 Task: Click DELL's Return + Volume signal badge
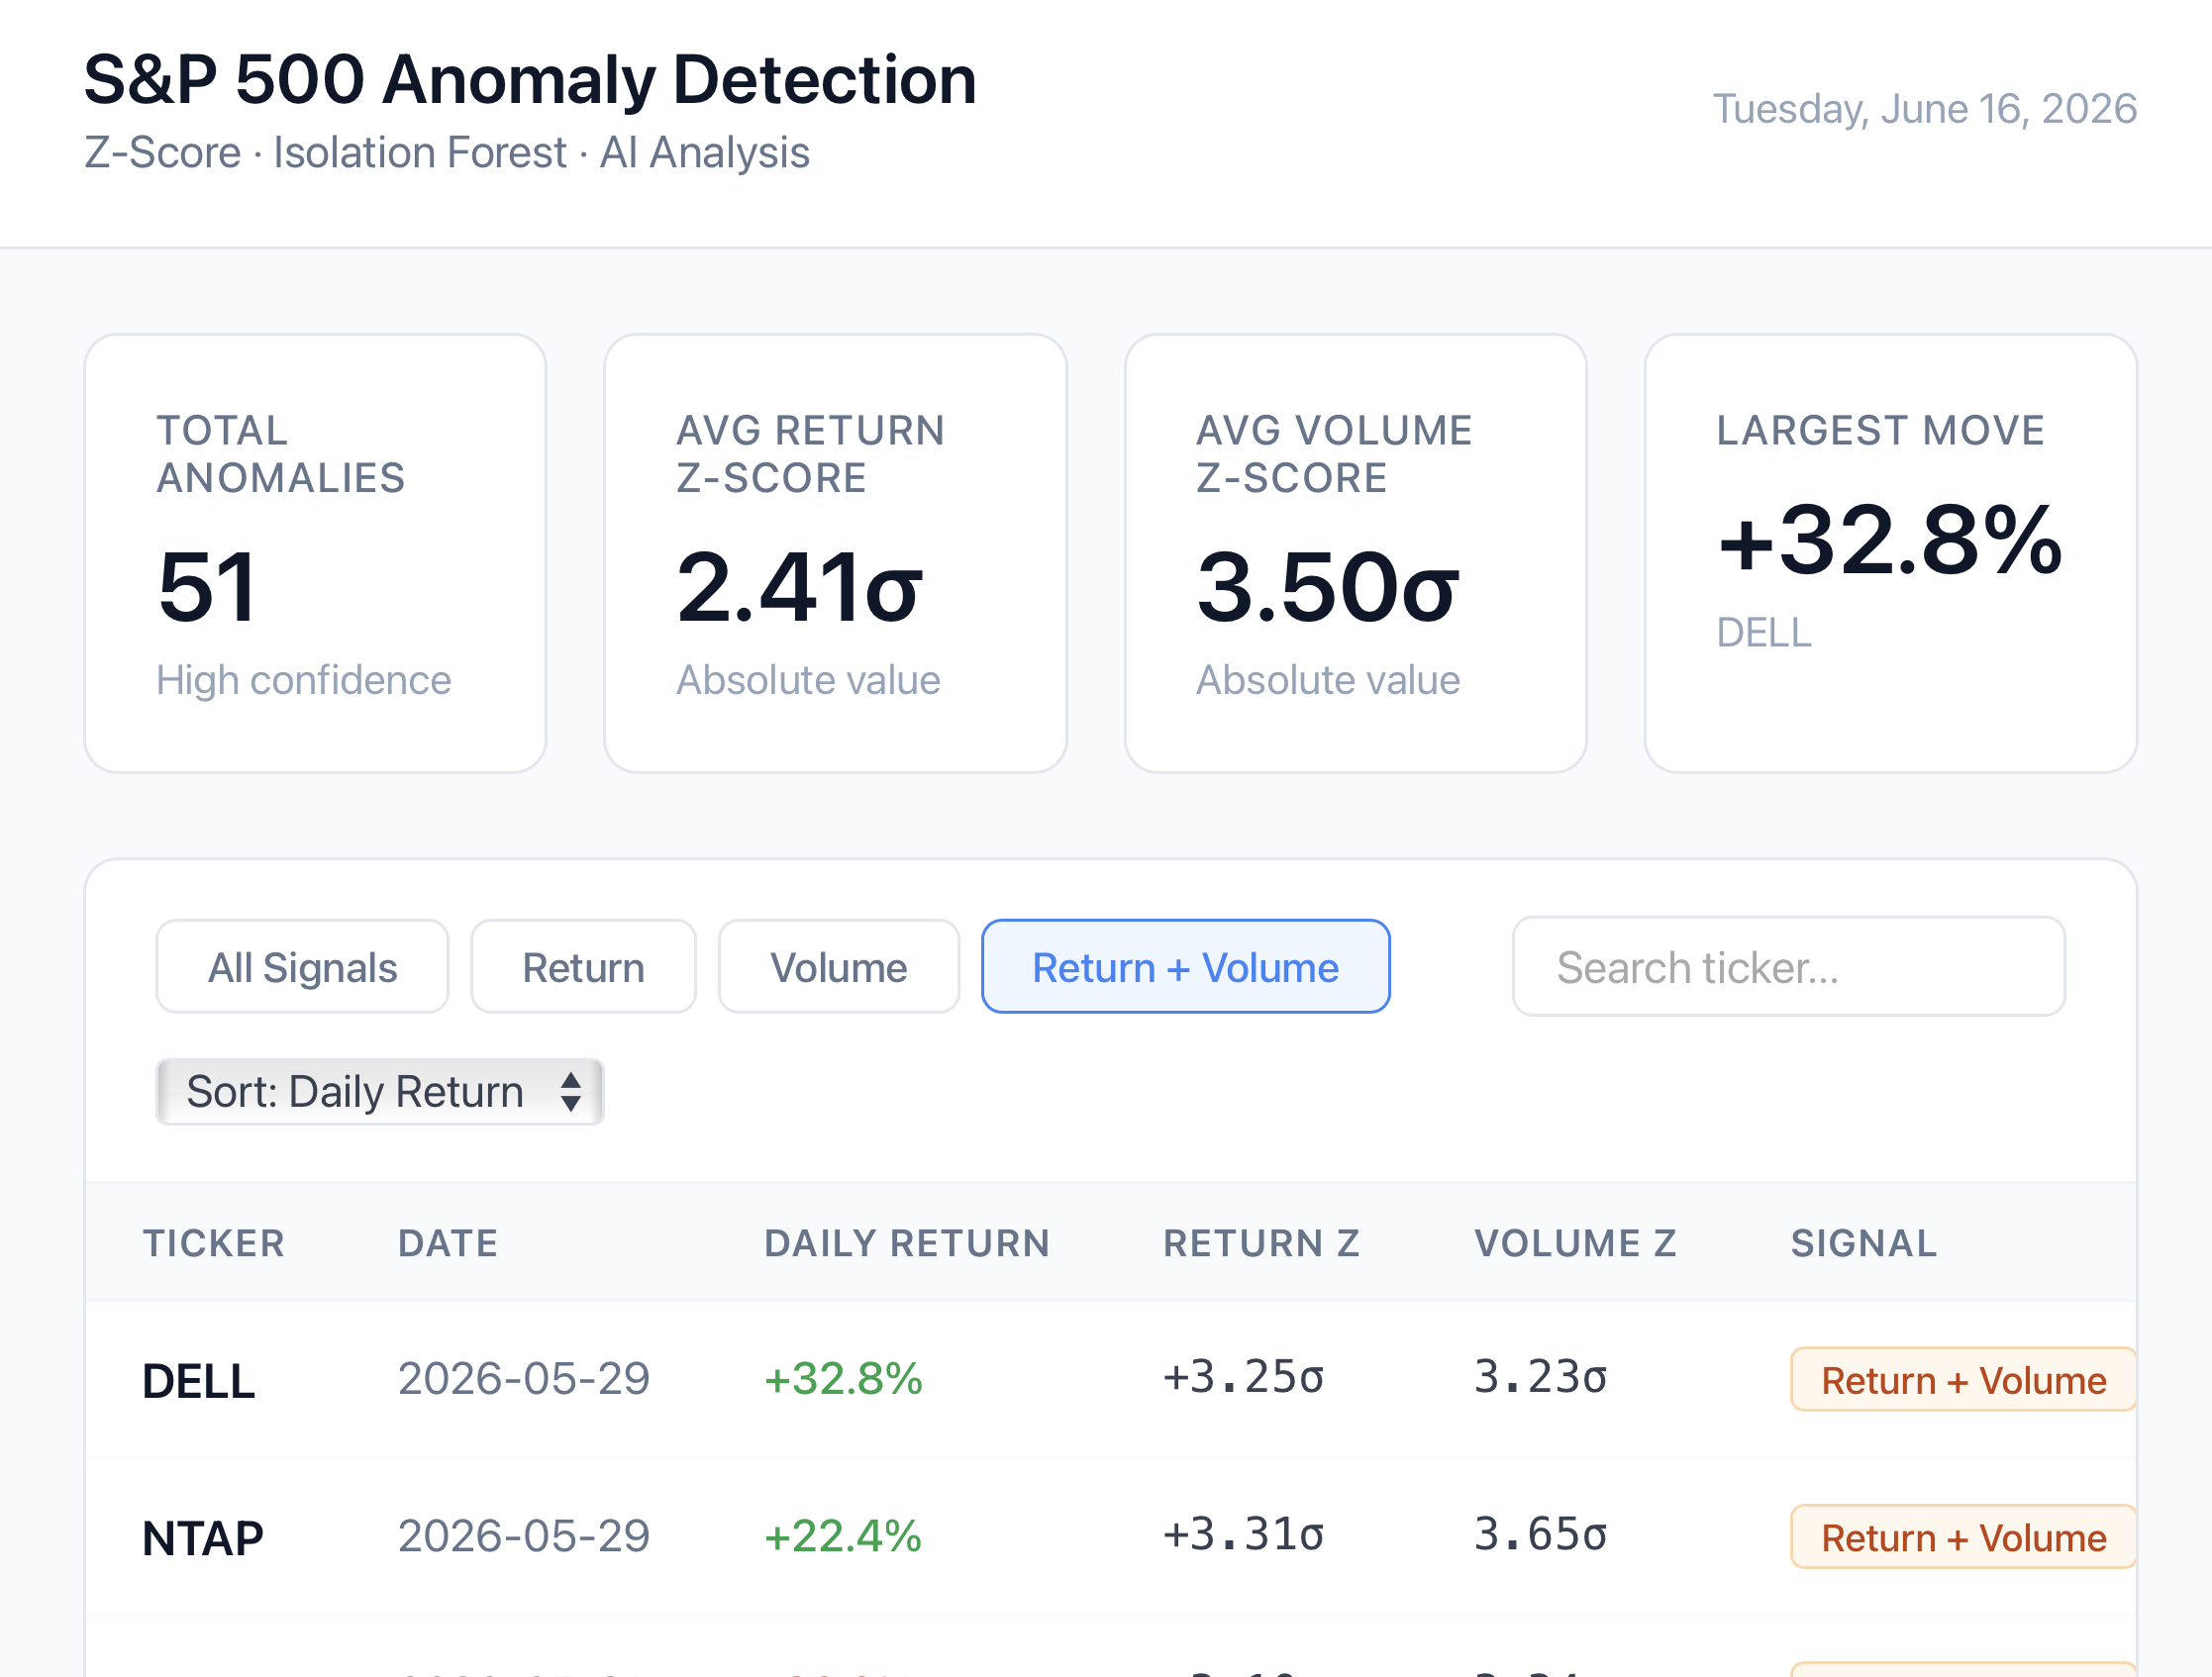(1963, 1380)
